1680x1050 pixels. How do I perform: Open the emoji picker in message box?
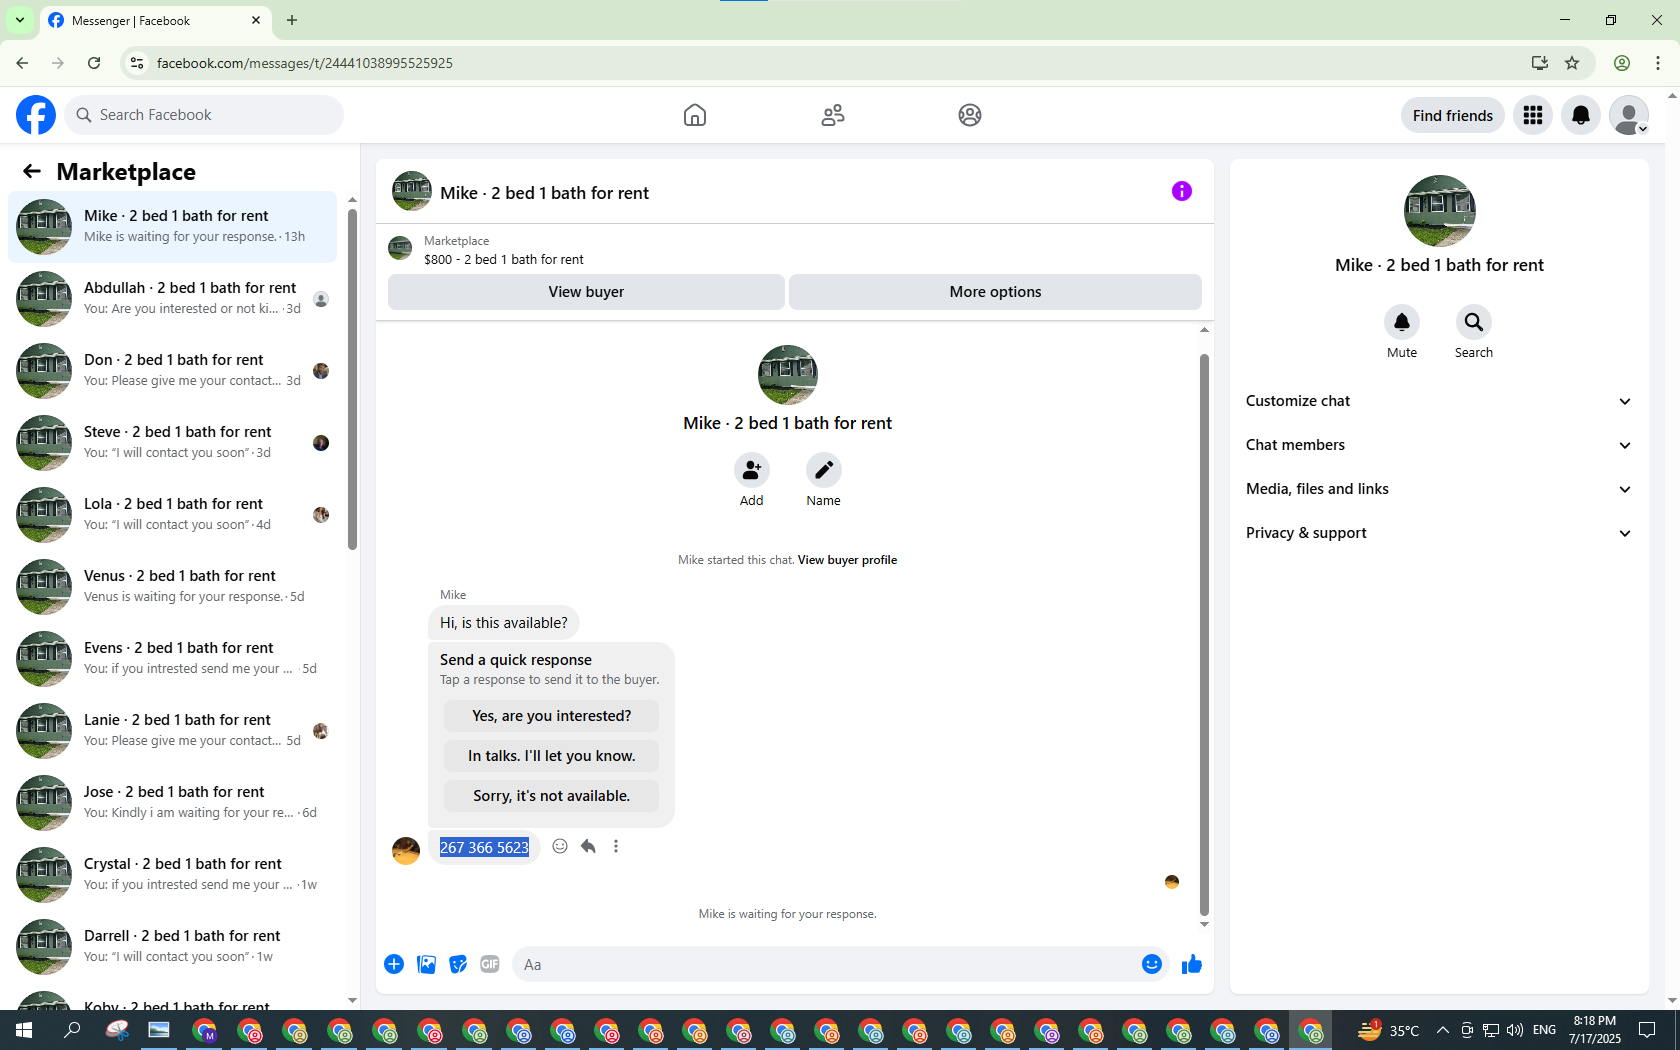point(1152,964)
